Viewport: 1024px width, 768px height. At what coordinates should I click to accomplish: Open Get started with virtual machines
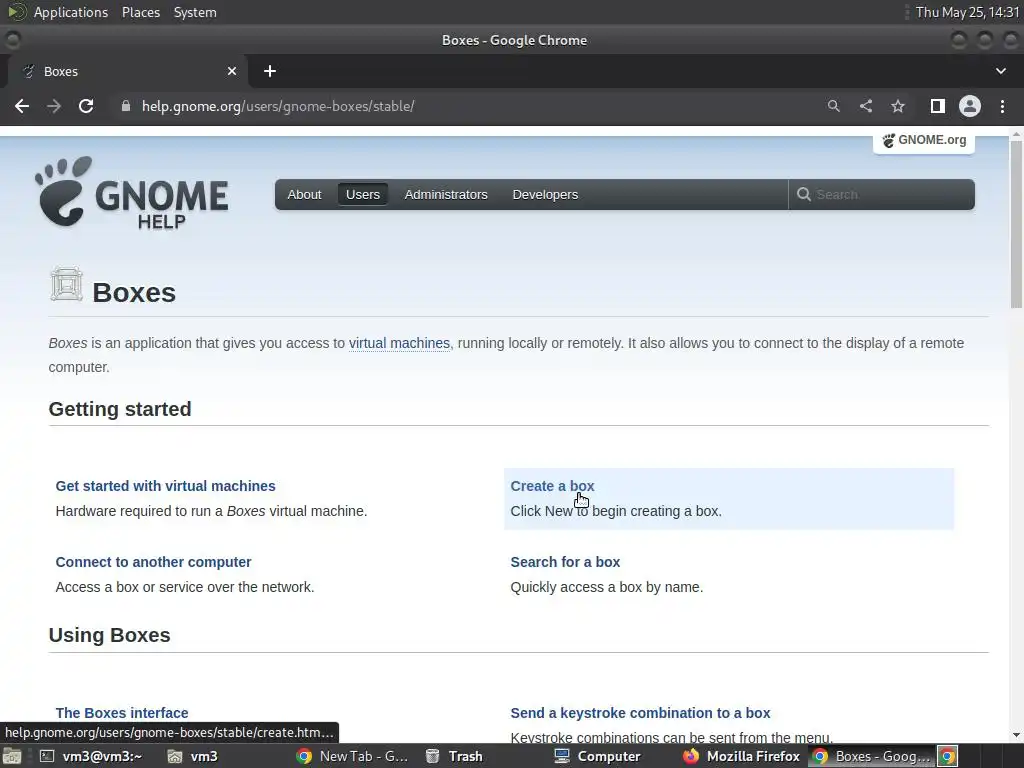coord(165,486)
